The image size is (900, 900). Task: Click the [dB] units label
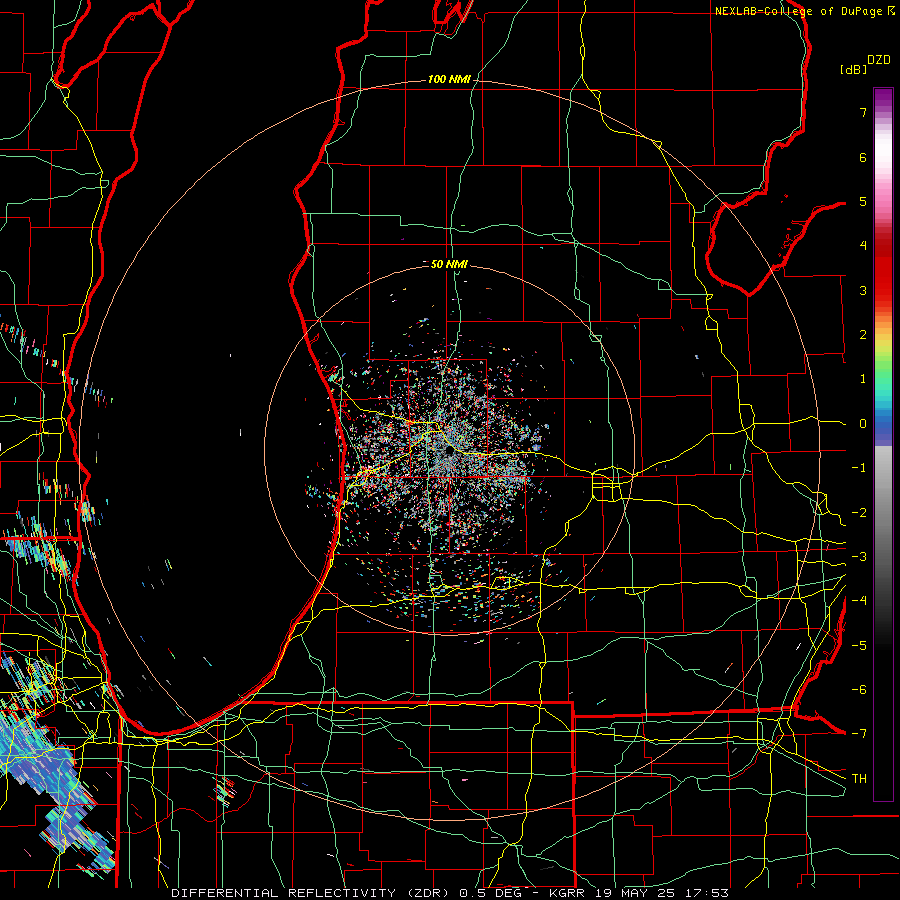coord(854,69)
